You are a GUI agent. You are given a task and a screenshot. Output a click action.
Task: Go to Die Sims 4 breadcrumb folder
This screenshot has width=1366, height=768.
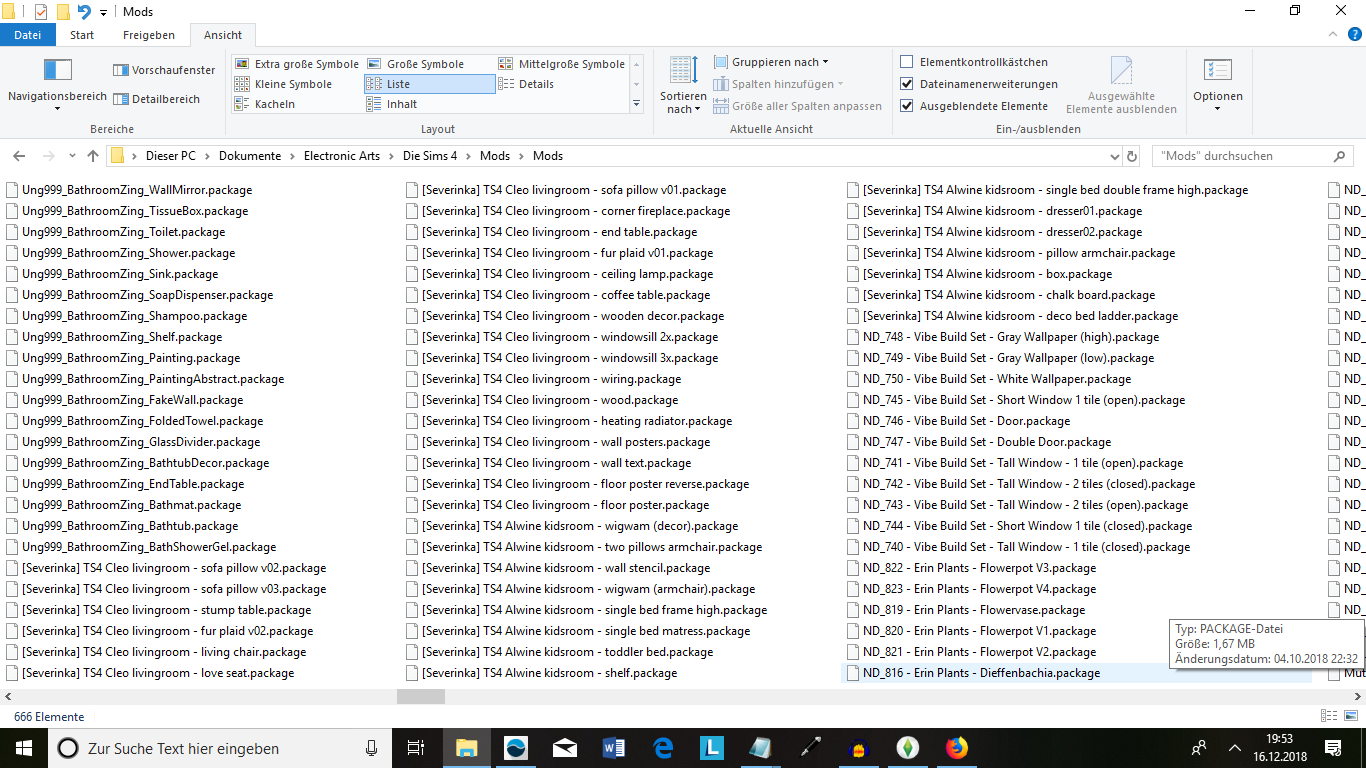click(x=430, y=156)
